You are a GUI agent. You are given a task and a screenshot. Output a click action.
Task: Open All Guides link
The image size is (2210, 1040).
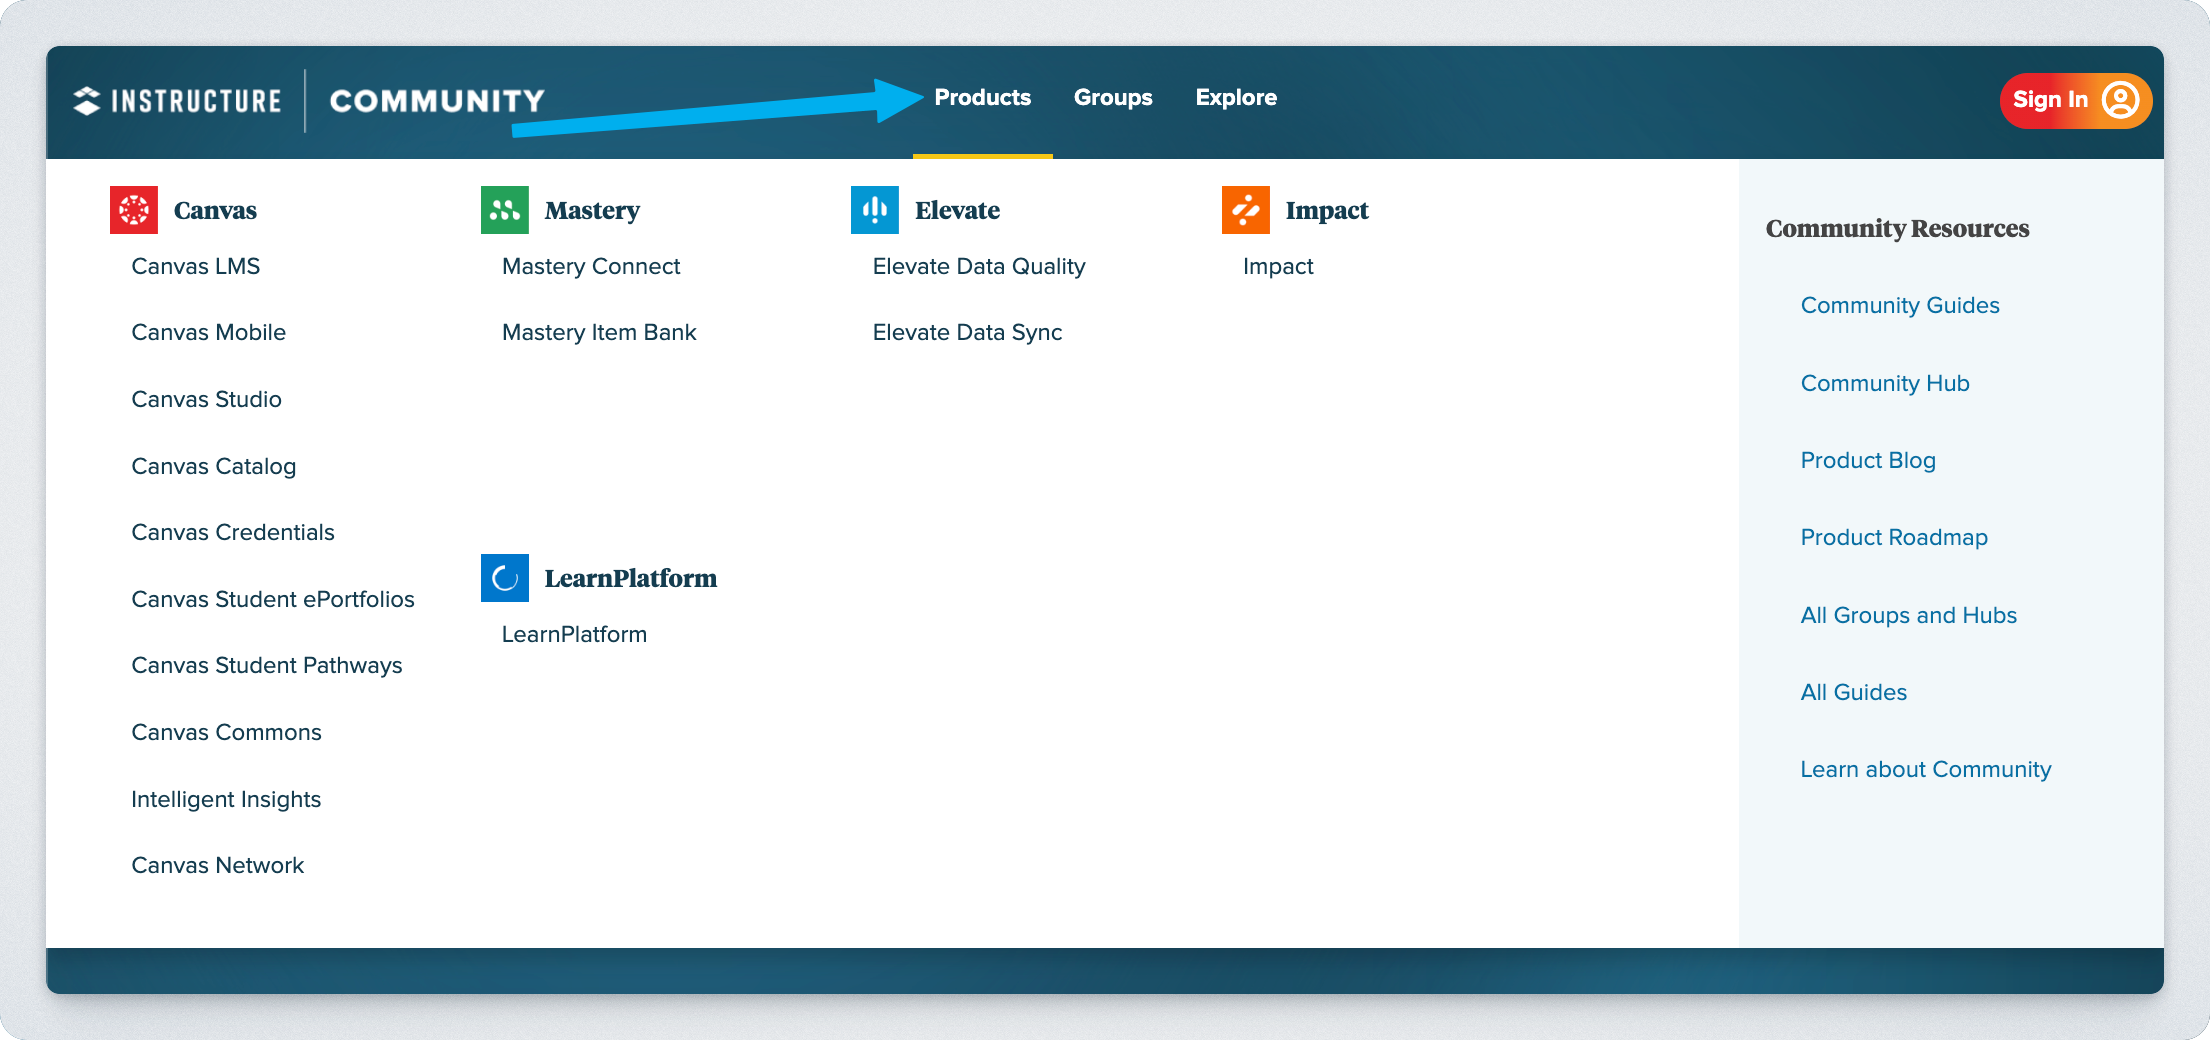(x=1854, y=692)
